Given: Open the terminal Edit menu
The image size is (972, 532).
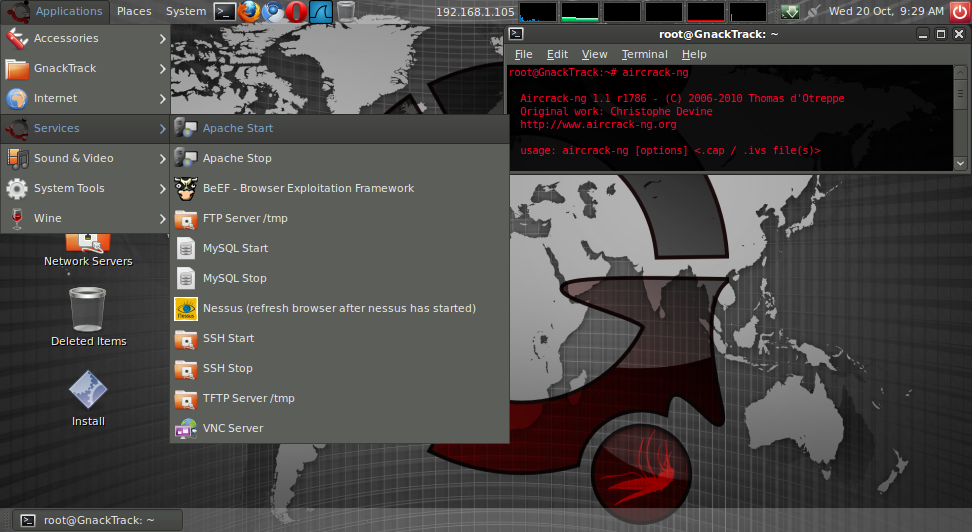Looking at the screenshot, I should (557, 55).
